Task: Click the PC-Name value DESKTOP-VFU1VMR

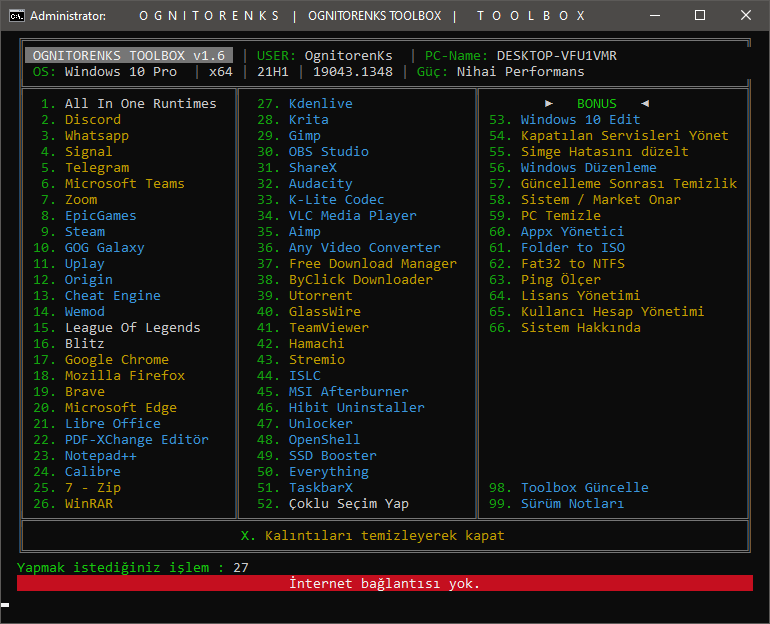Action: [x=556, y=55]
